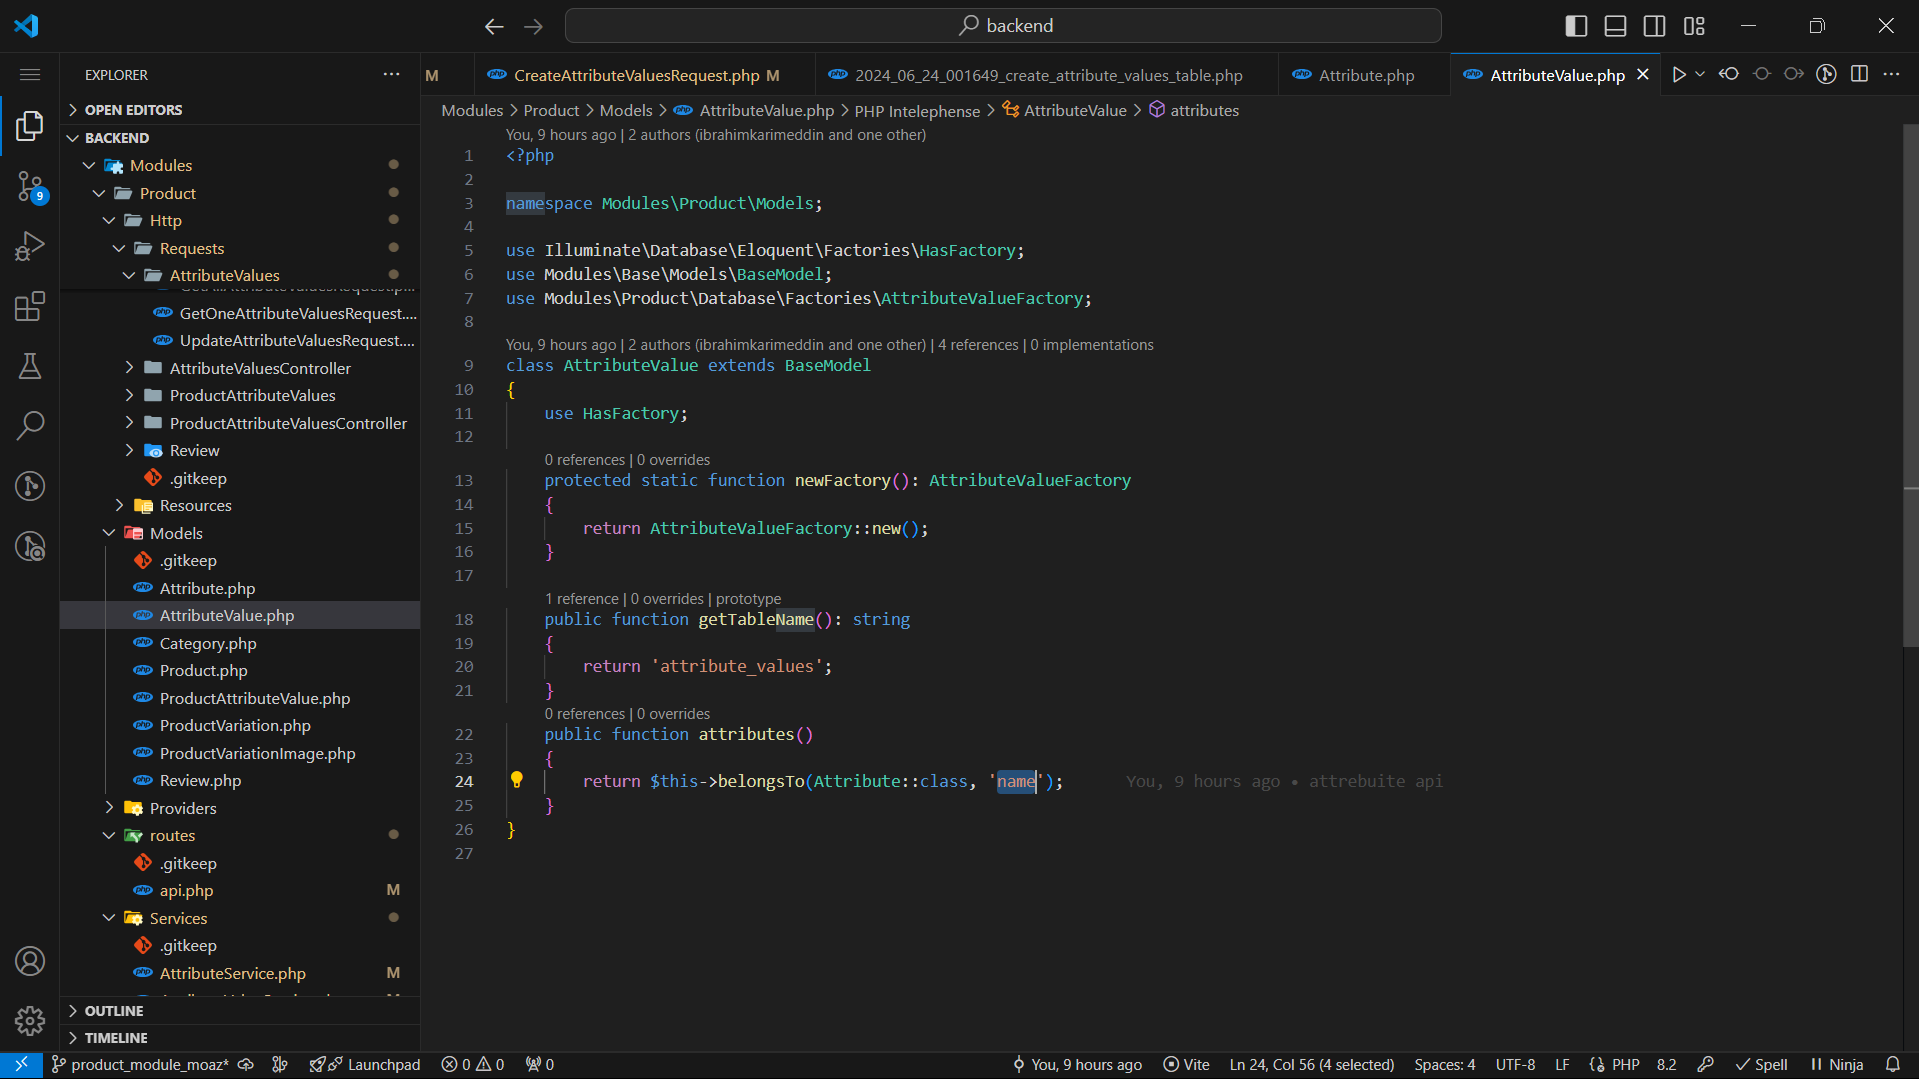Open the Source Control view
1919x1079 pixels.
pyautogui.click(x=30, y=186)
